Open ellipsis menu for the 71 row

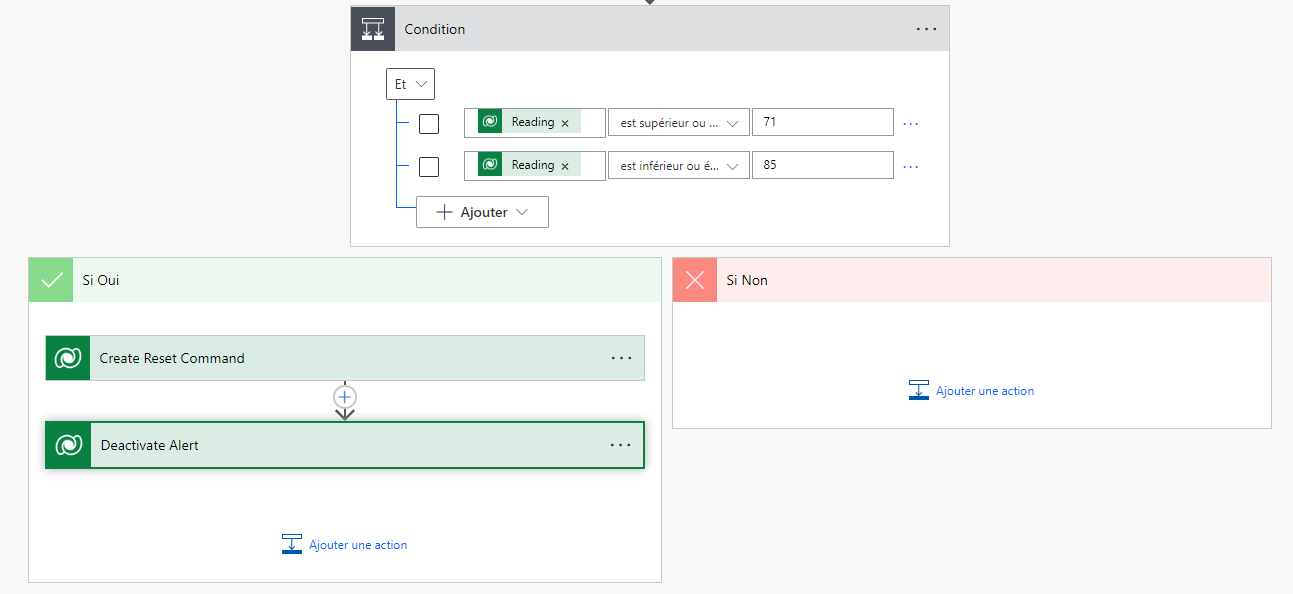pos(910,124)
